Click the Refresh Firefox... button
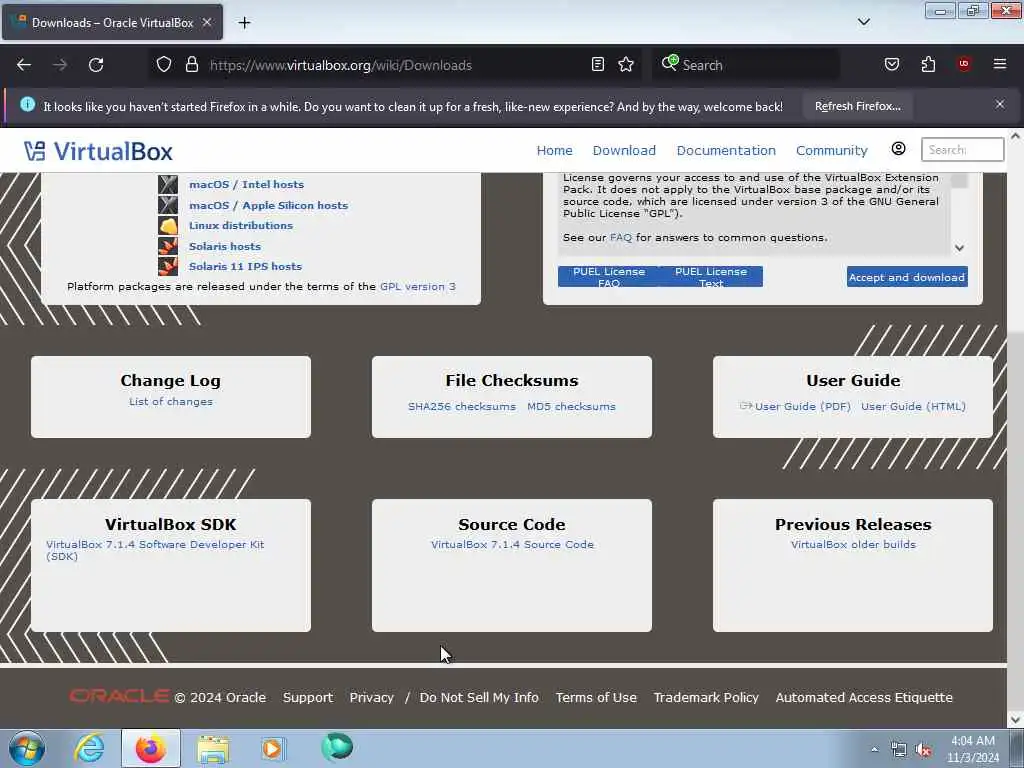Screen dimensions: 1024x768 click(857, 106)
